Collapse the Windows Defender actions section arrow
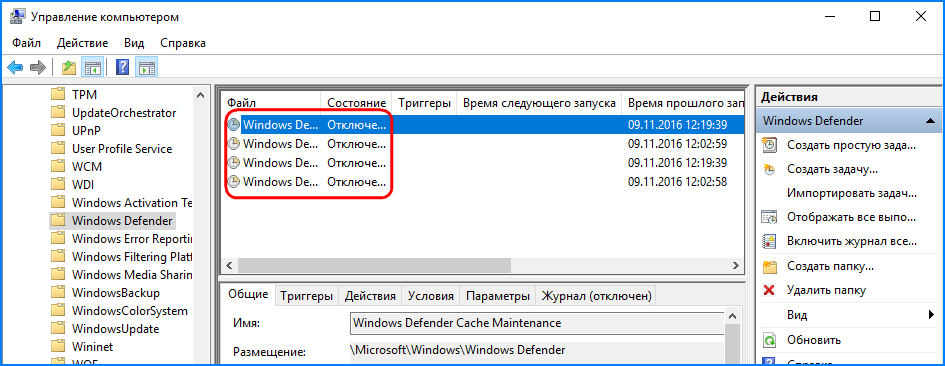 click(930, 121)
